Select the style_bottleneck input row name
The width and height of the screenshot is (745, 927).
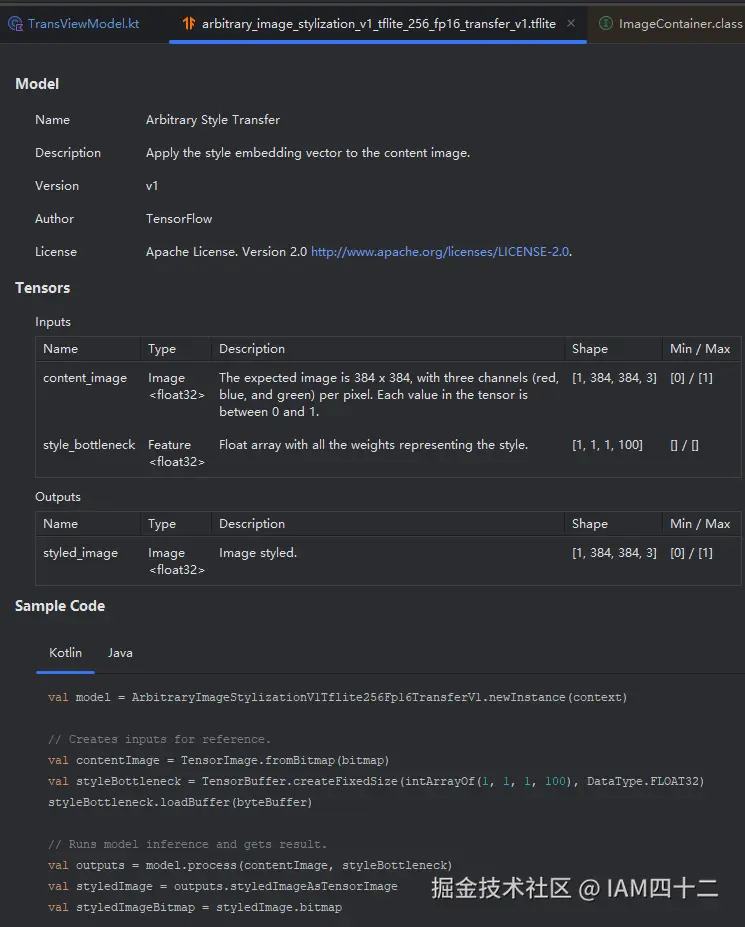[89, 445]
